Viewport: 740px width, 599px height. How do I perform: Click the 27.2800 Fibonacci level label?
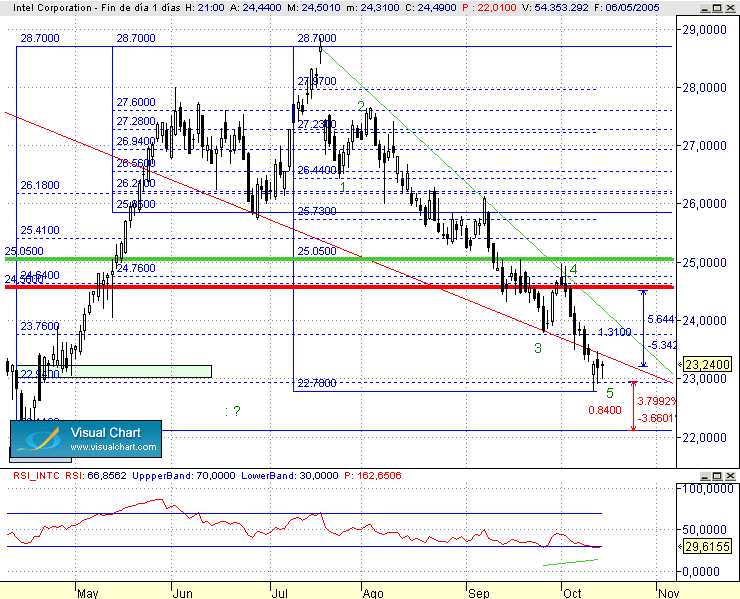pyautogui.click(x=136, y=122)
